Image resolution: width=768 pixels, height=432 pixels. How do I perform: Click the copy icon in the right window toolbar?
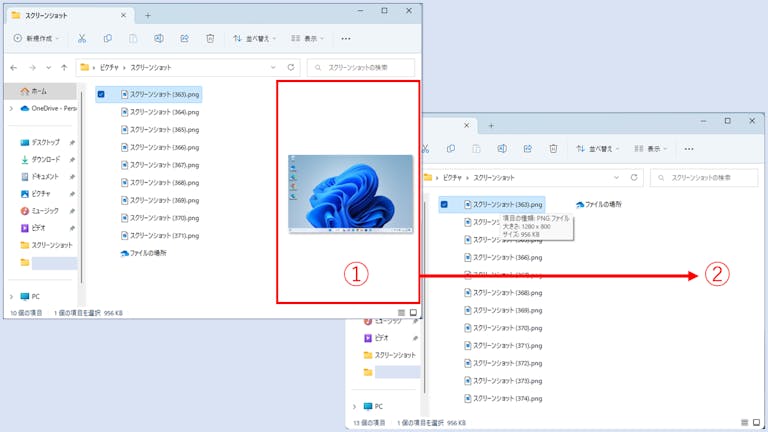[x=451, y=148]
